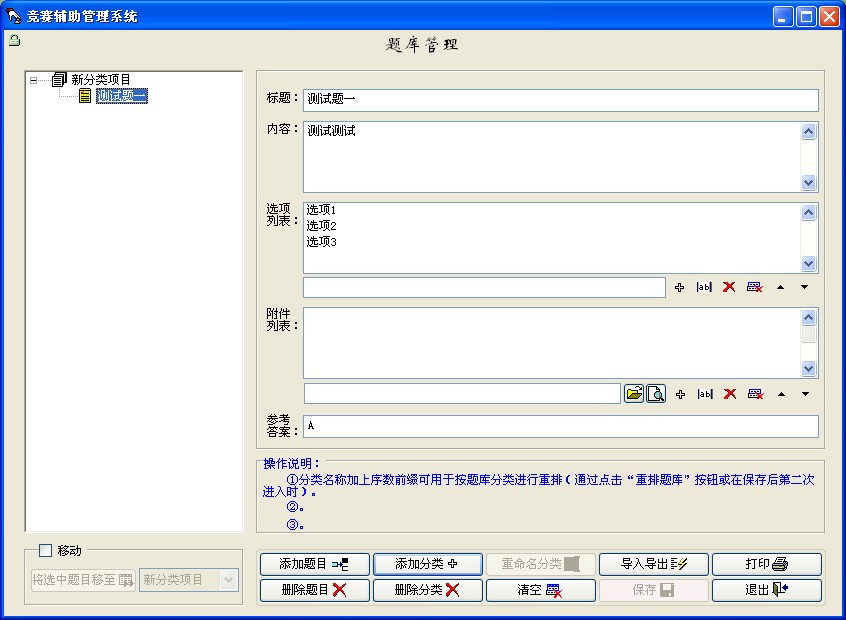Click the application icon in the title bar
846x620 pixels.
coord(13,16)
